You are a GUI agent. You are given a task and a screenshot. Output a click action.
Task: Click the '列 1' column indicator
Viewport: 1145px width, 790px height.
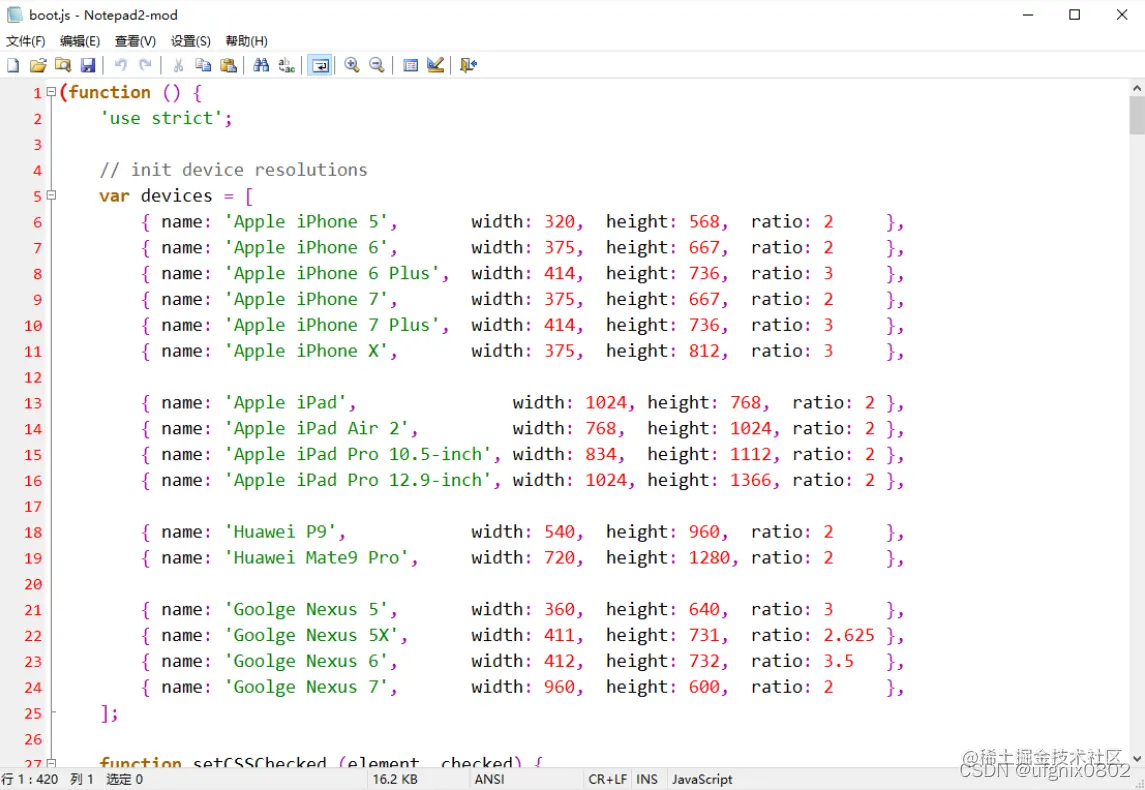pyautogui.click(x=82, y=779)
